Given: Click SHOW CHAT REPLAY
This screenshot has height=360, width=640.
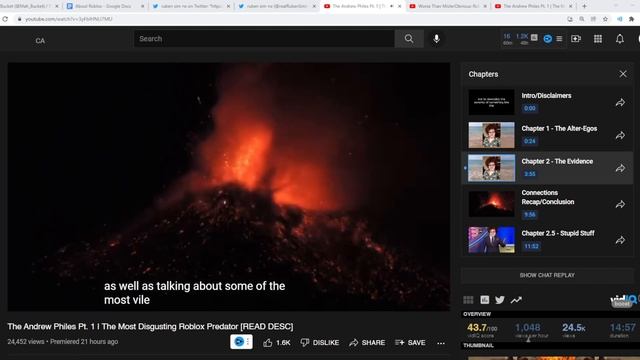Looking at the screenshot, I should tap(547, 275).
